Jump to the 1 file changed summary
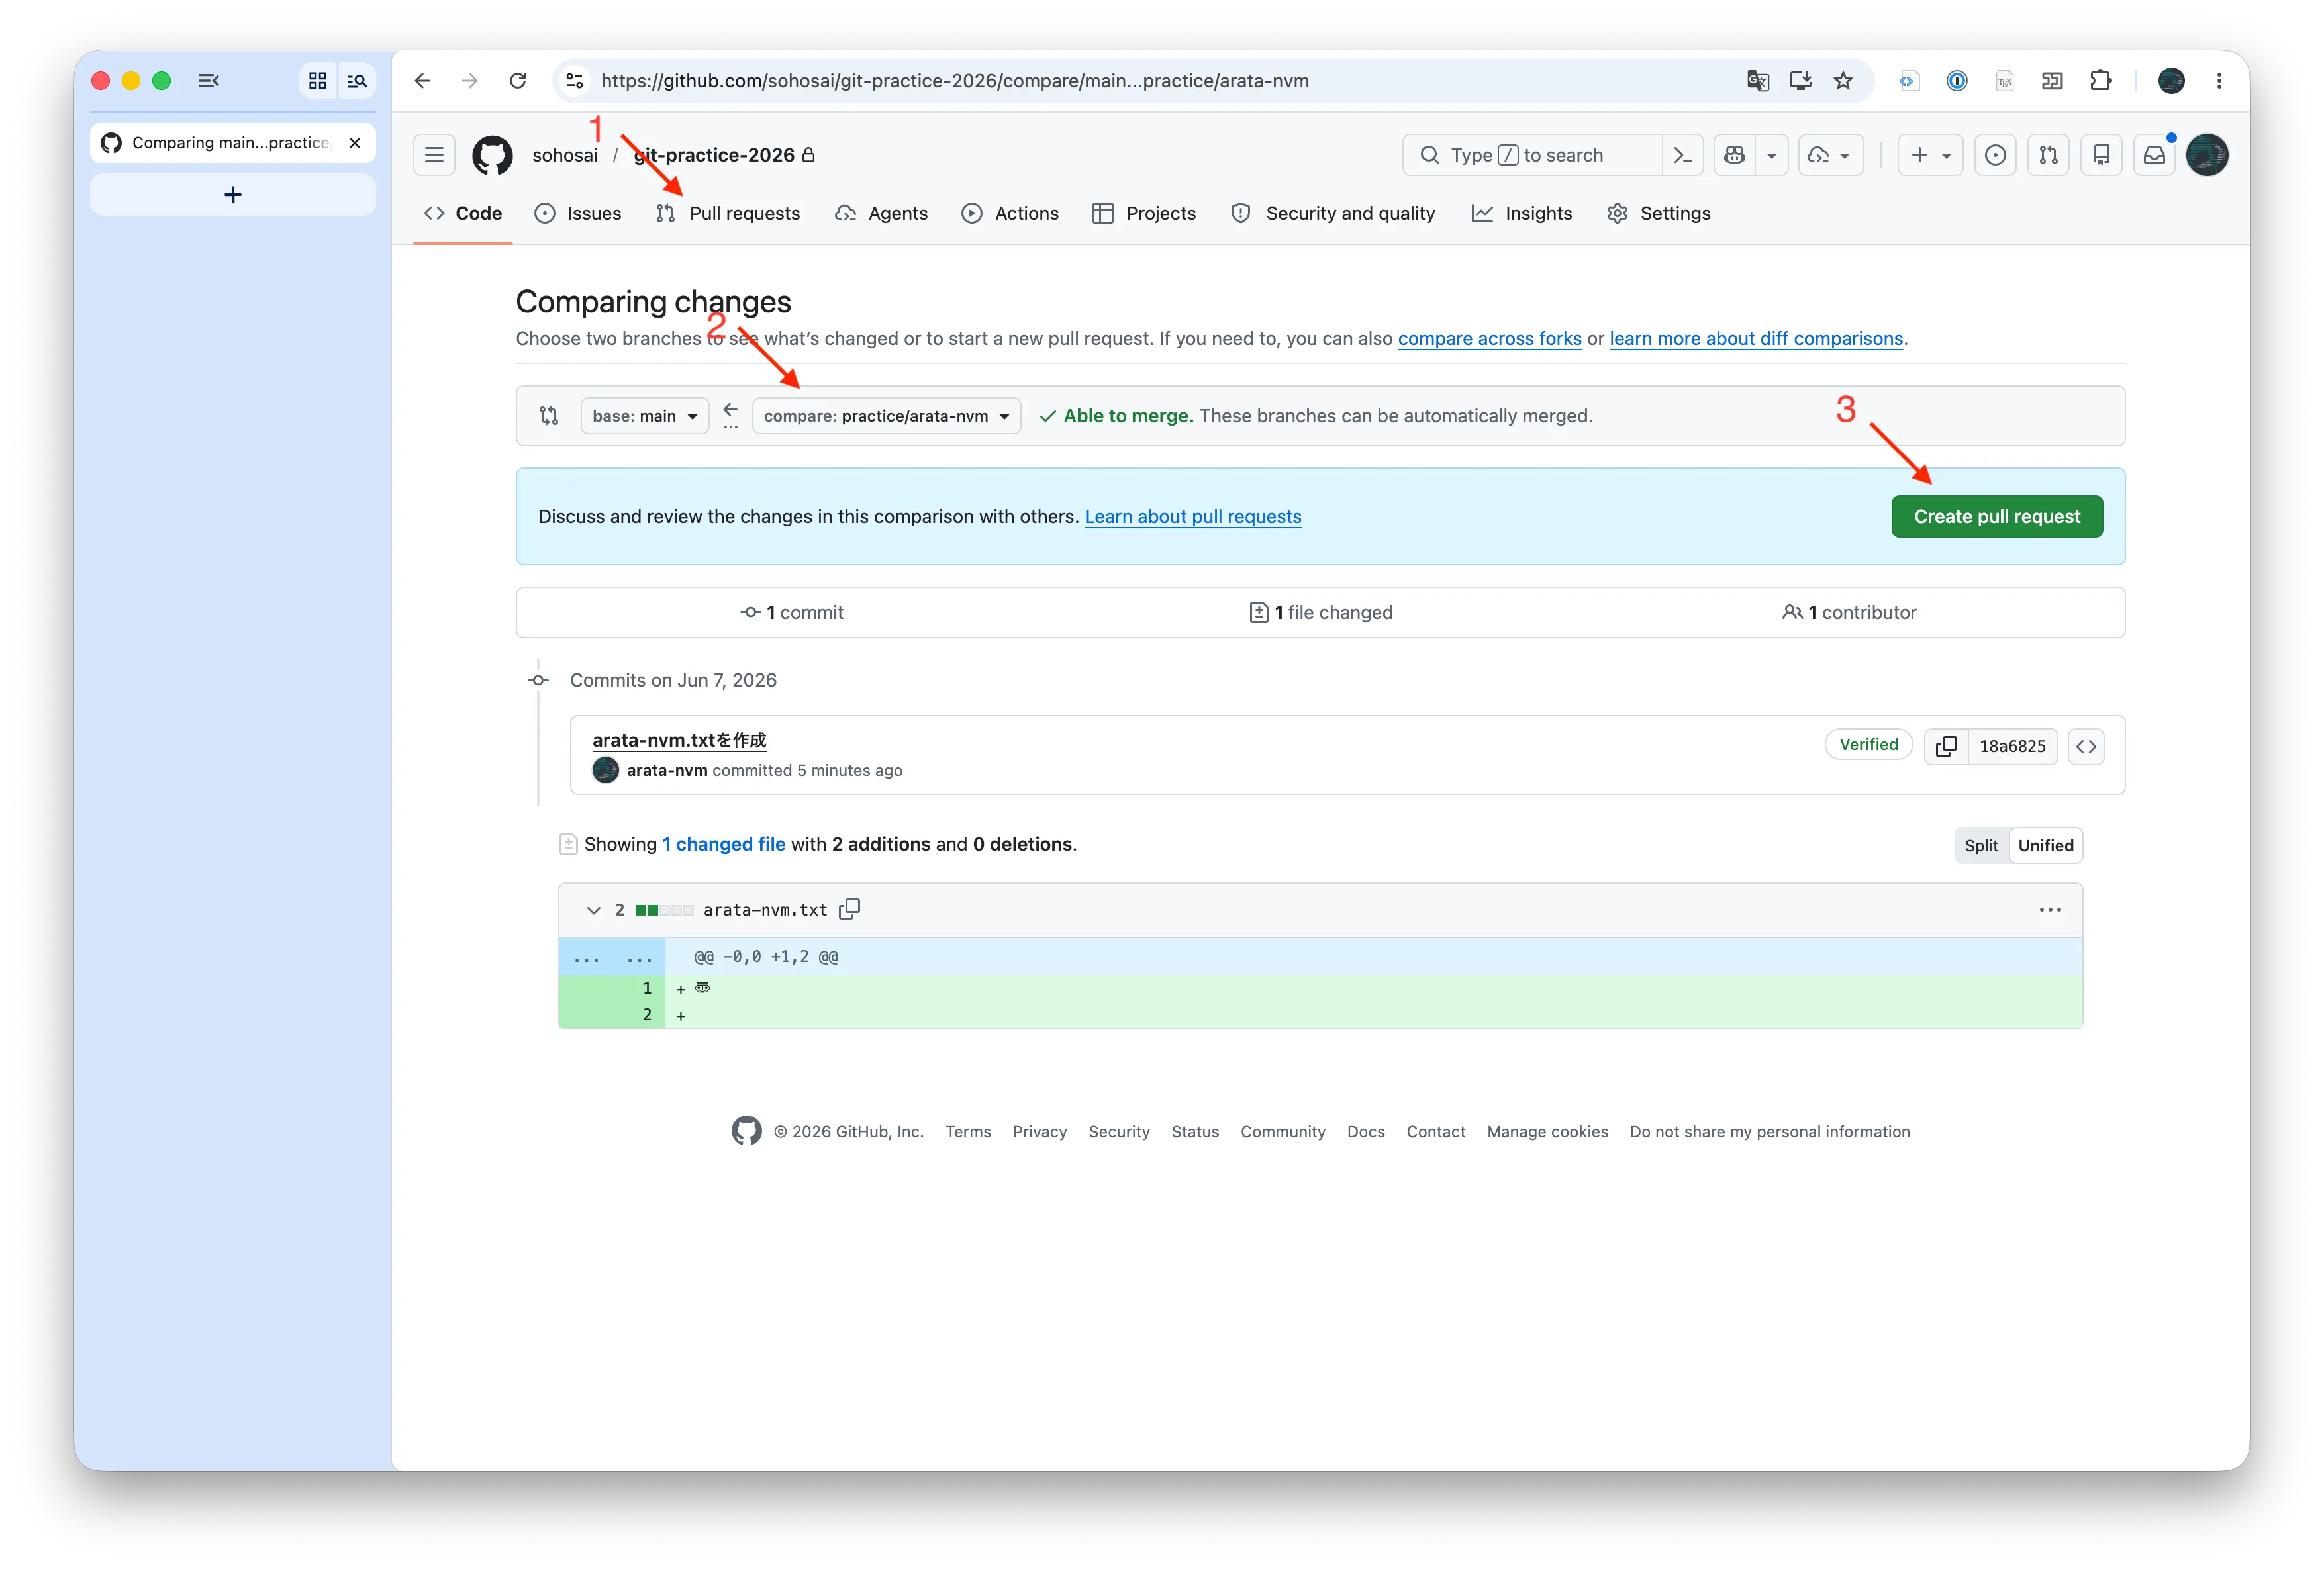Image resolution: width=2324 pixels, height=1569 pixels. pos(1320,612)
